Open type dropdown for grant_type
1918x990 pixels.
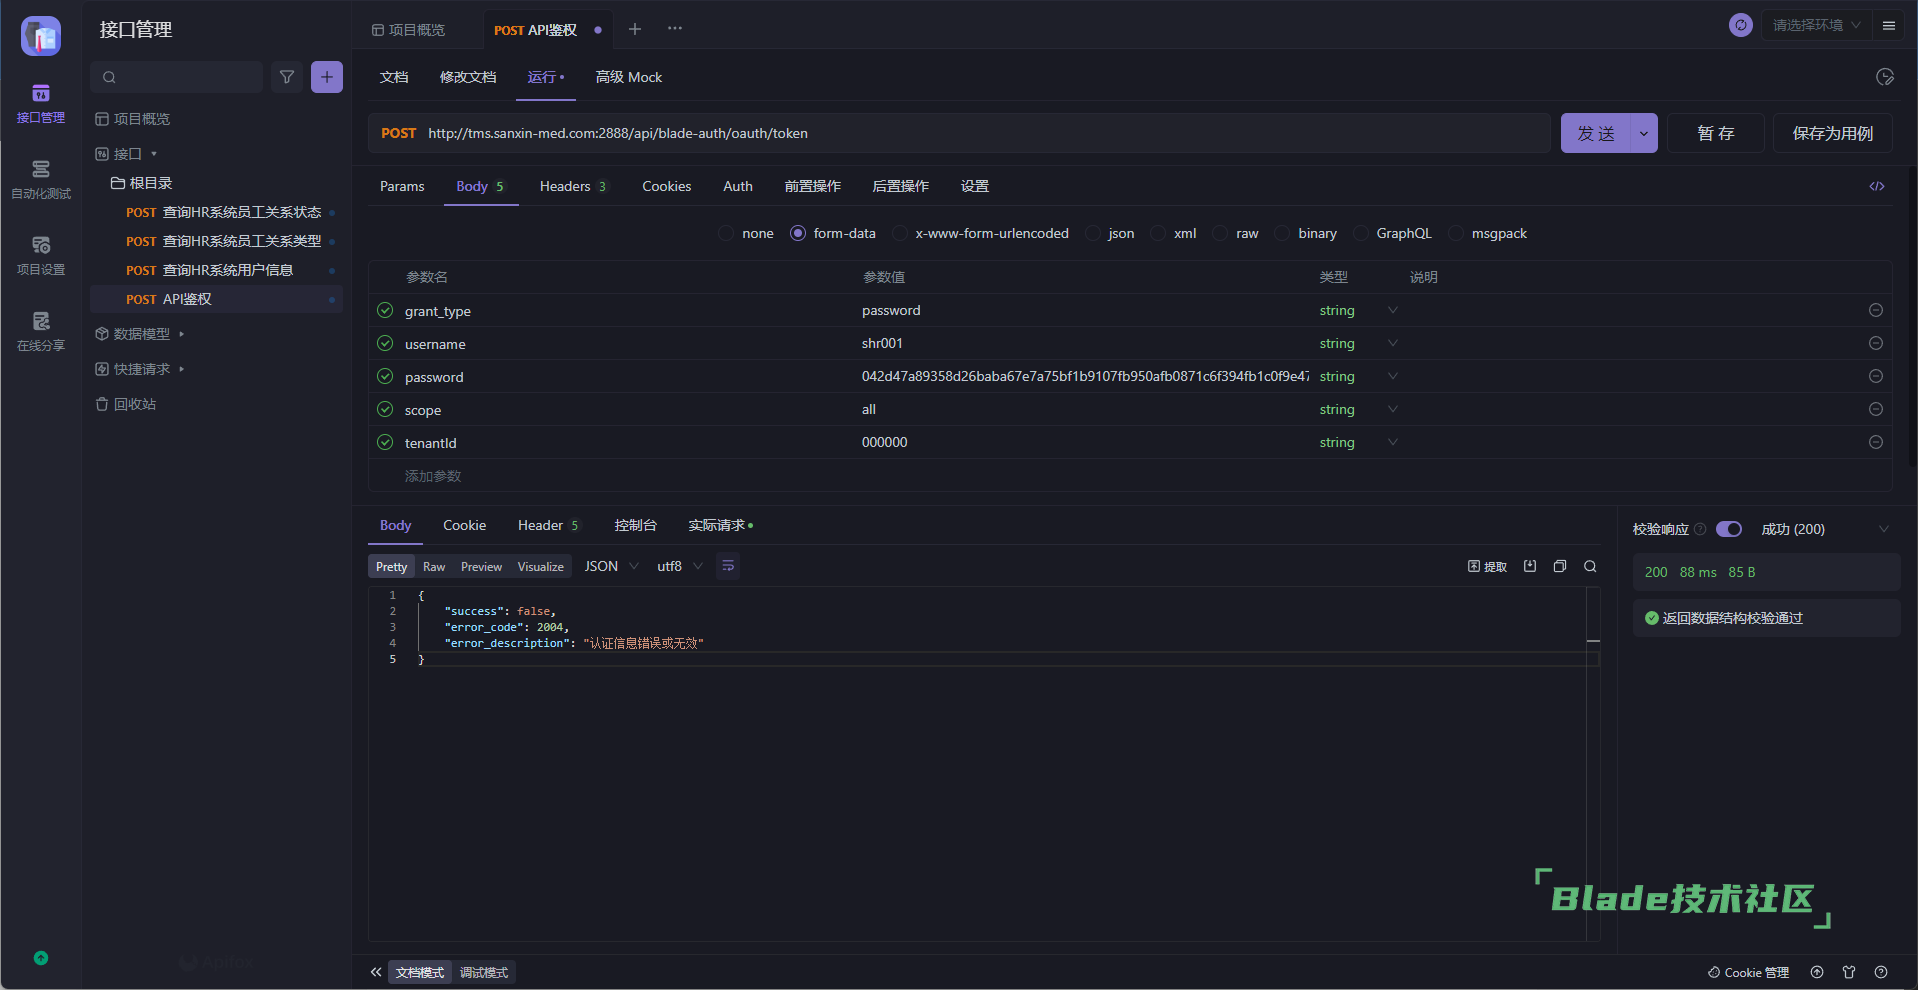click(x=1393, y=310)
